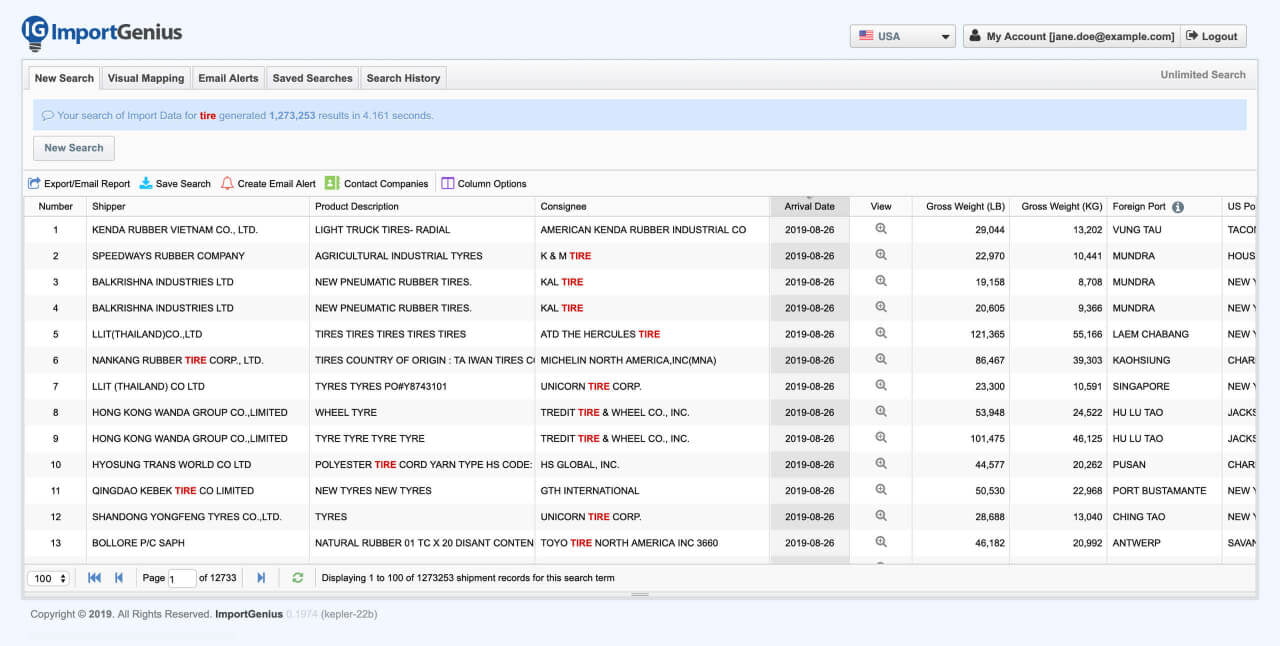
Task: Switch to the Visual Mapping tab
Action: point(145,77)
